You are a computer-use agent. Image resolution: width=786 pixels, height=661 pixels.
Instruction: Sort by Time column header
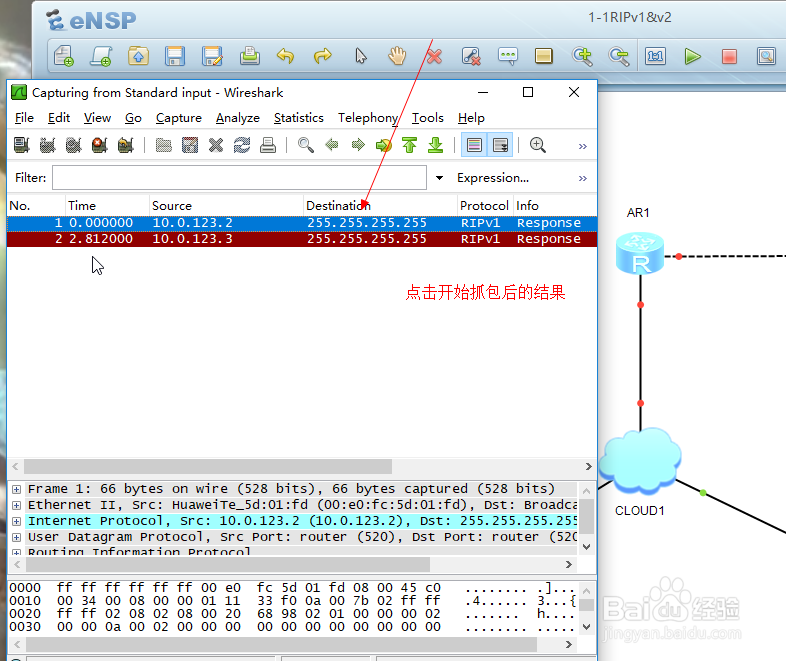click(x=107, y=205)
